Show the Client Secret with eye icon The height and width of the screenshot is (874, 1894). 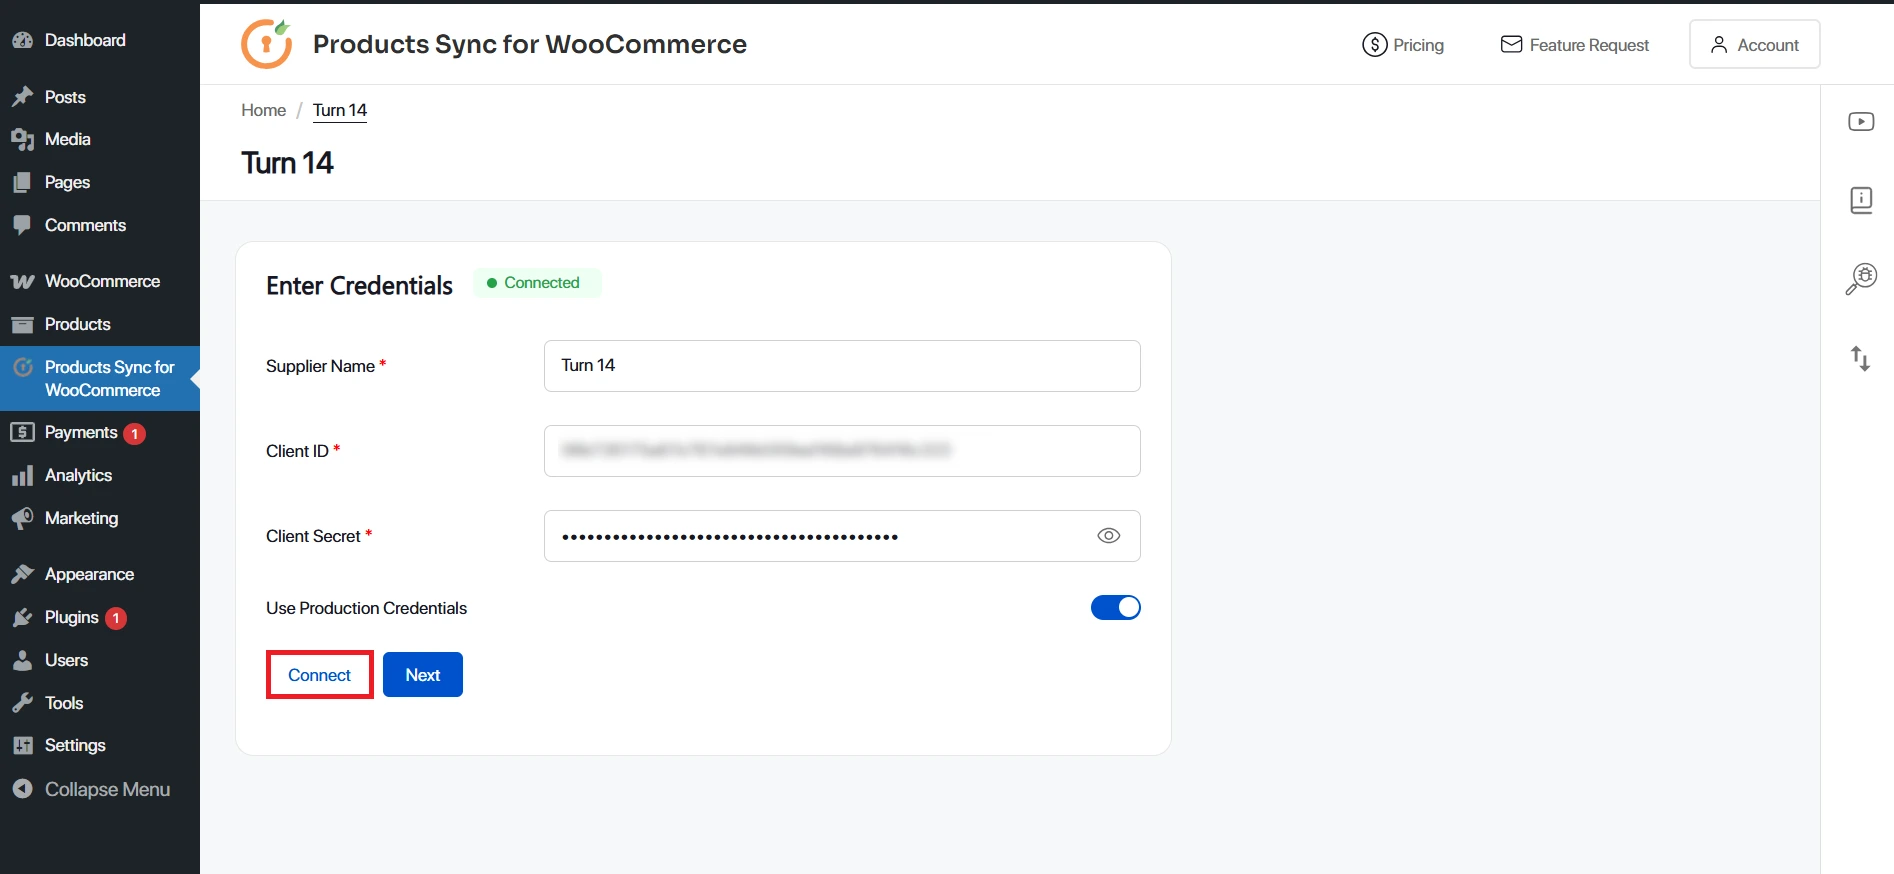[1108, 536]
